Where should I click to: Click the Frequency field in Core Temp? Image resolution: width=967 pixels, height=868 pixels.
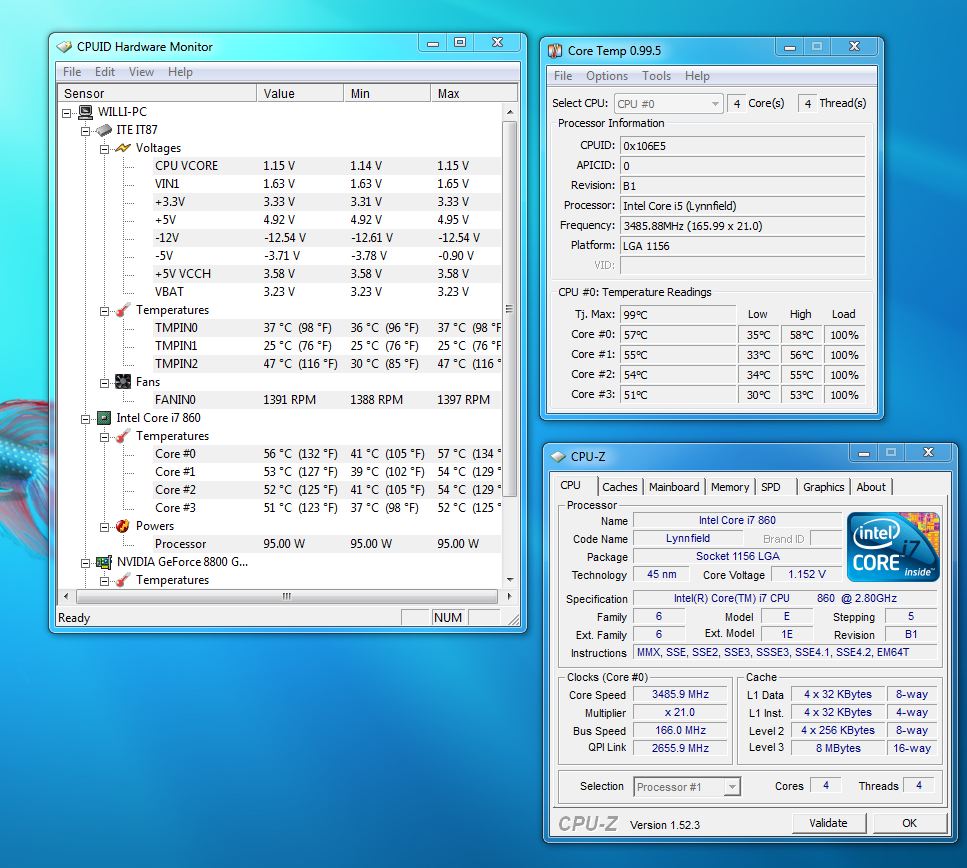pos(742,226)
